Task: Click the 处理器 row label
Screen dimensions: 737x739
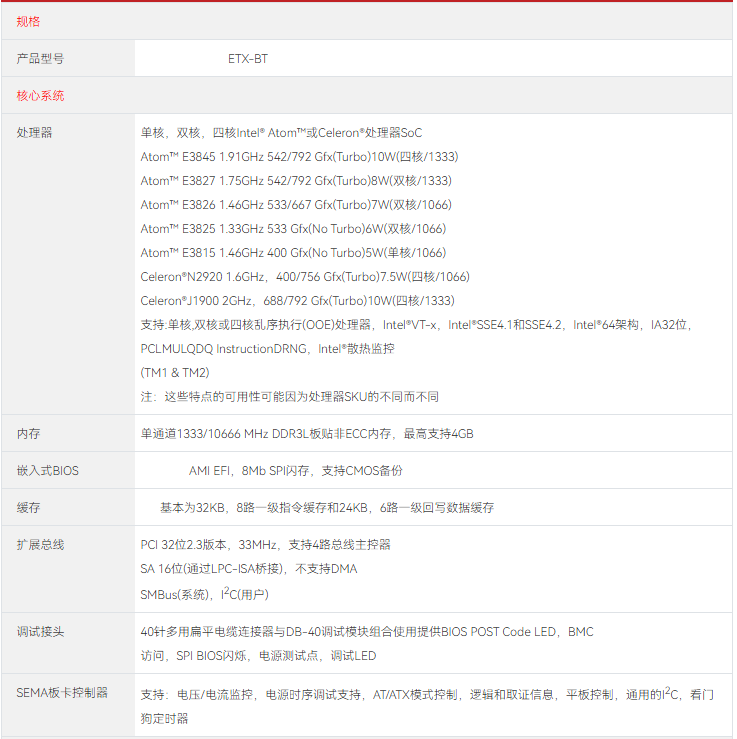Action: tap(34, 132)
